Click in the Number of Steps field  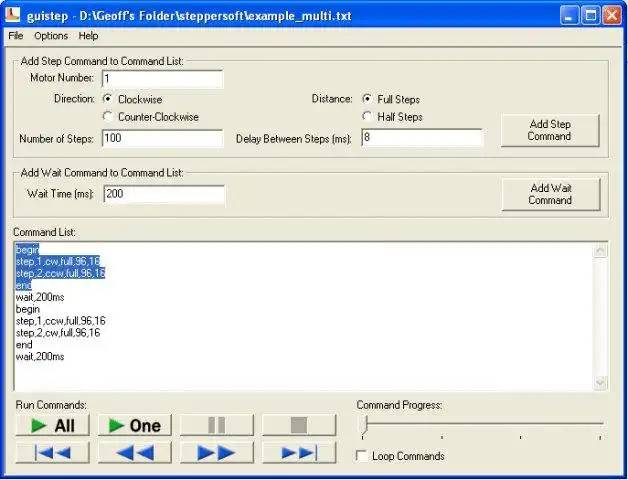click(x=162, y=138)
